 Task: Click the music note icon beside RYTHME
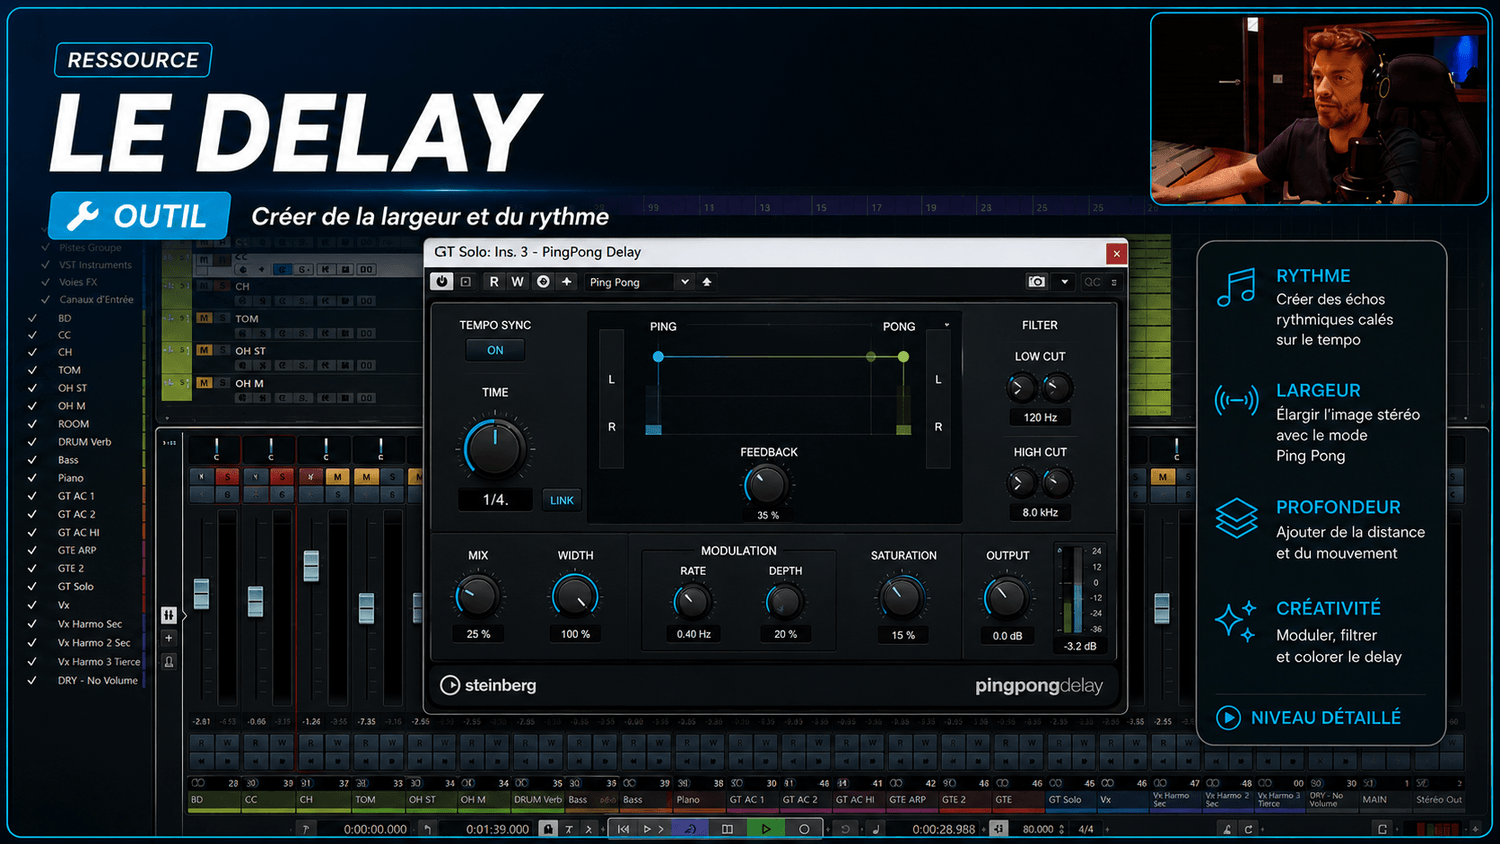tap(1236, 288)
